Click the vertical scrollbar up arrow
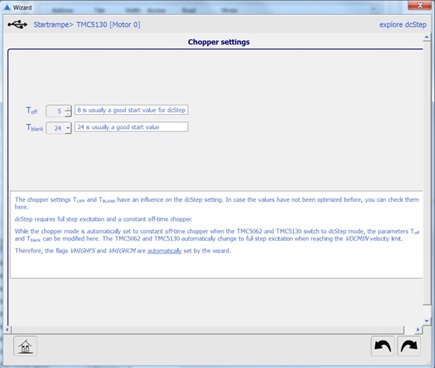 (427, 38)
